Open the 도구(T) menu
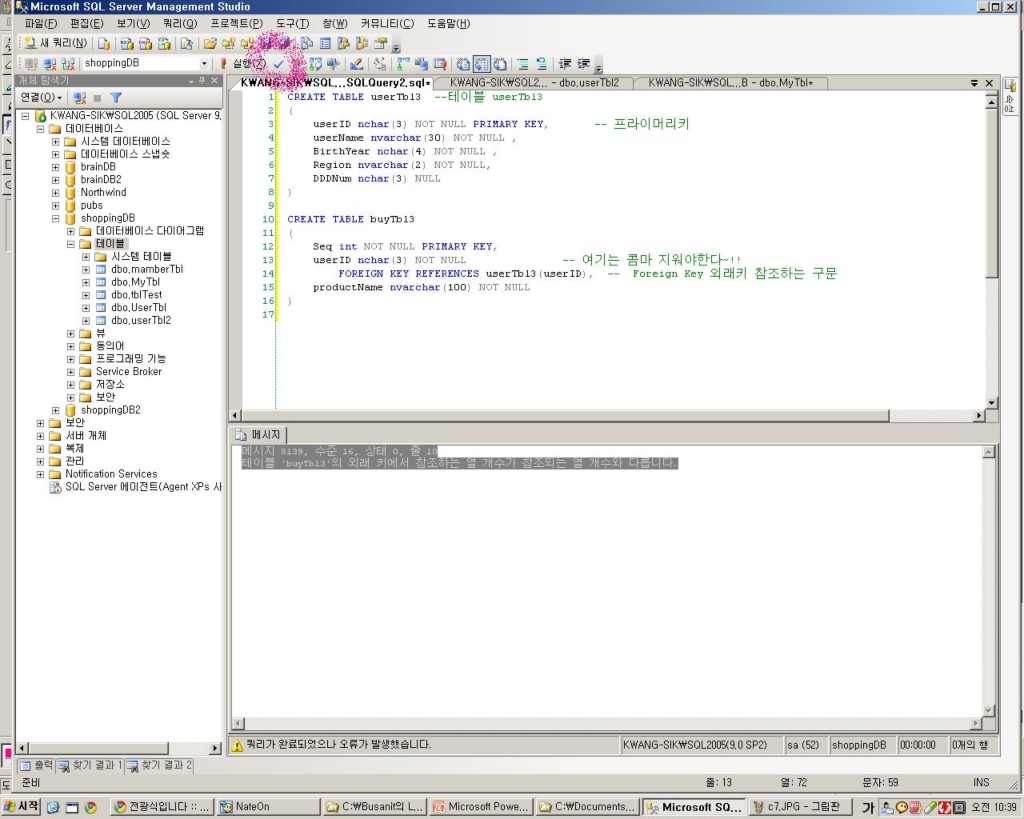Viewport: 1024px width, 819px height. pyautogui.click(x=292, y=24)
